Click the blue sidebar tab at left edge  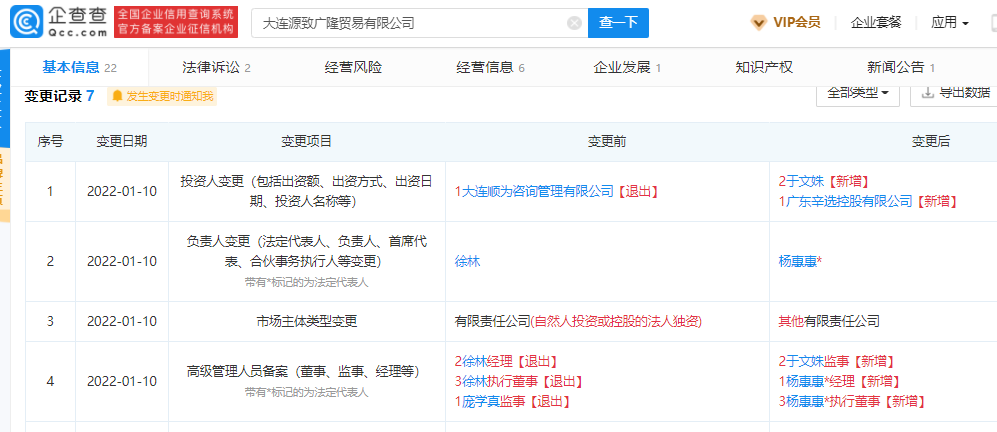4,98
